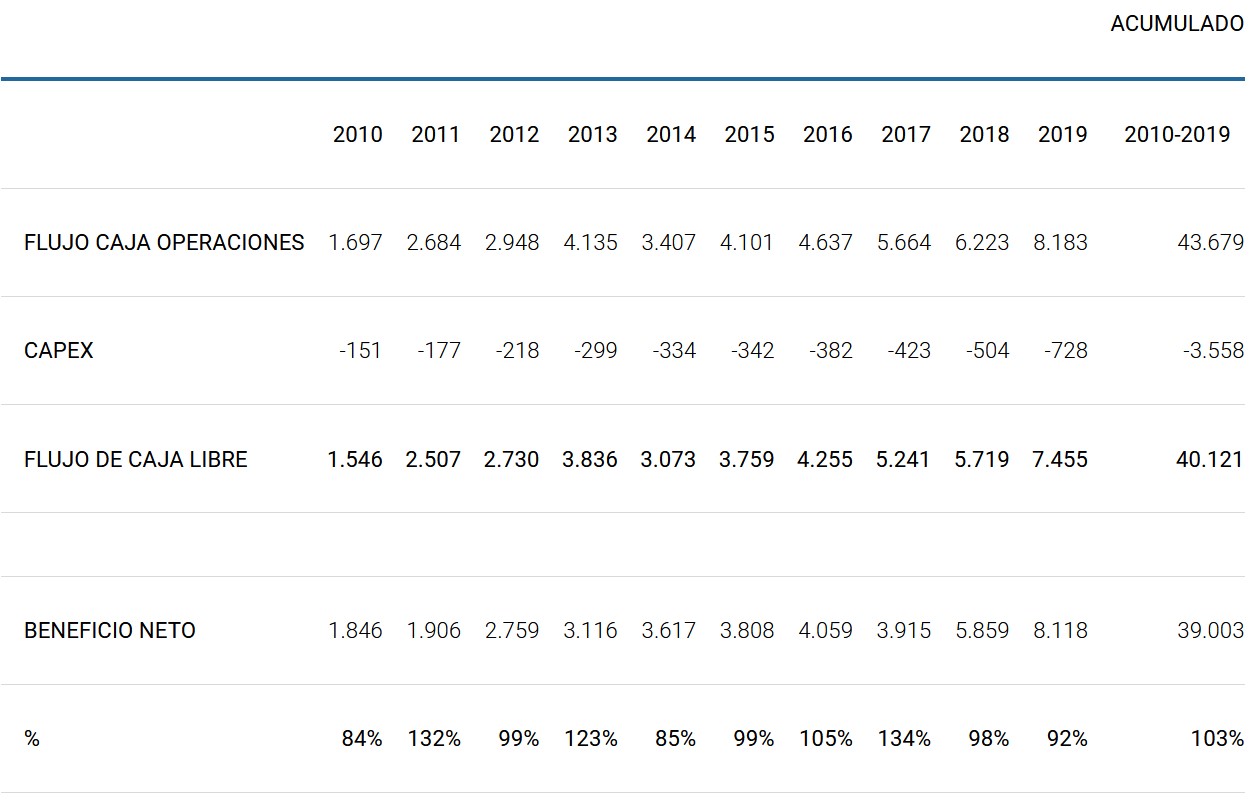Image resolution: width=1255 pixels, height=802 pixels.
Task: Select the 2019 operating cash flow 8.183
Action: pos(1060,242)
